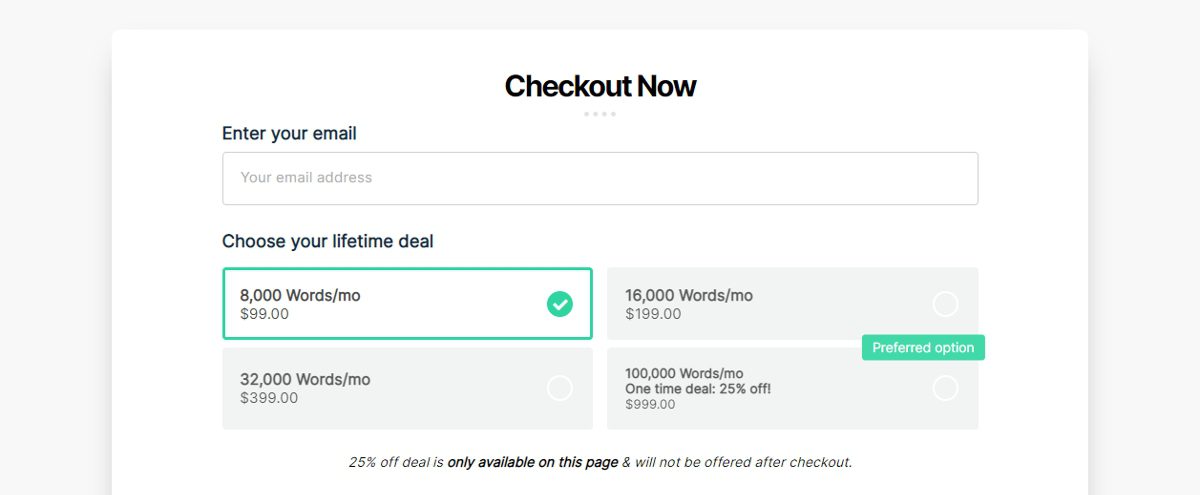This screenshot has height=495, width=1200.
Task: Click the Checkout Now heading
Action: point(600,86)
